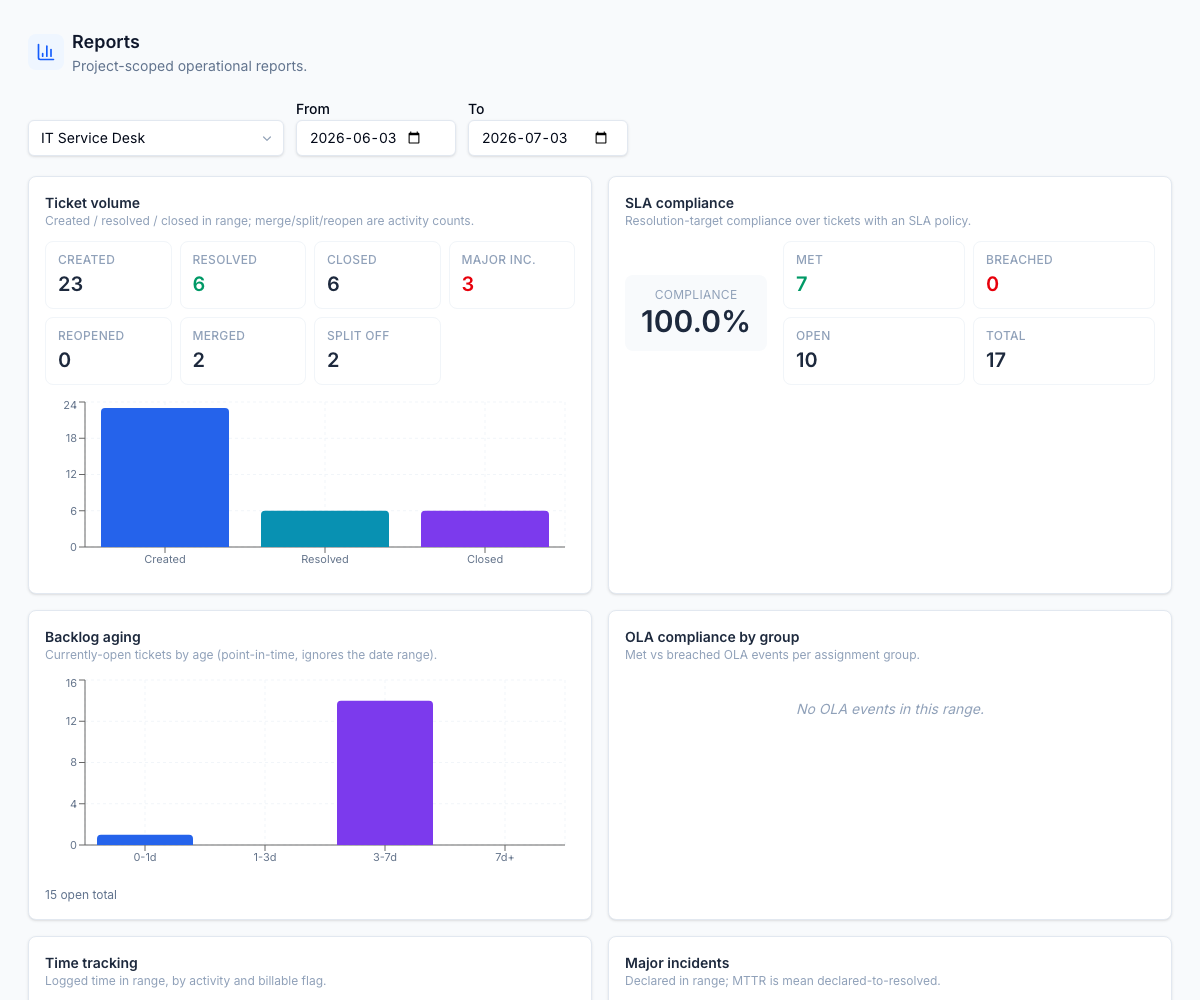
Task: Select the CLOSED 6 stat card
Action: pyautogui.click(x=377, y=275)
